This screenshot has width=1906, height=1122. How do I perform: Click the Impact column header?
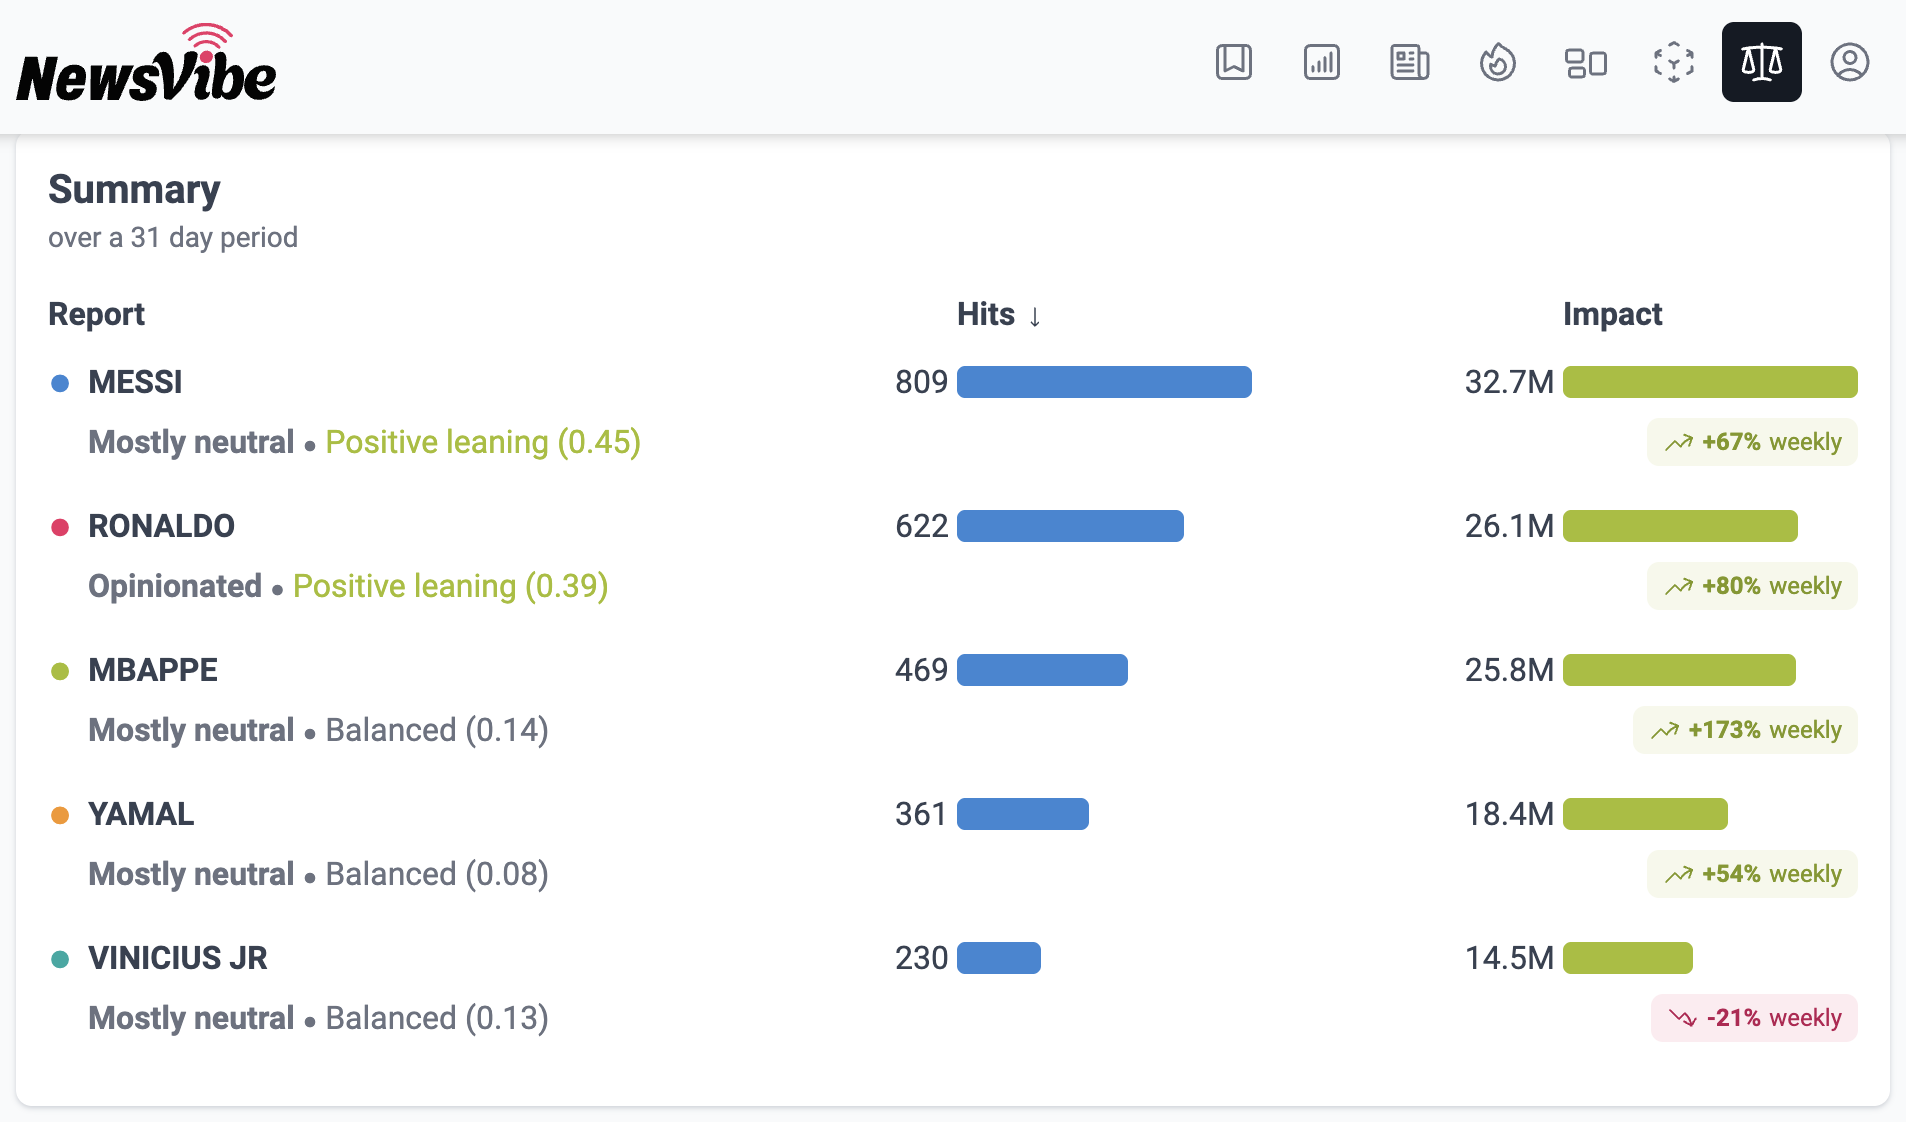coord(1612,314)
